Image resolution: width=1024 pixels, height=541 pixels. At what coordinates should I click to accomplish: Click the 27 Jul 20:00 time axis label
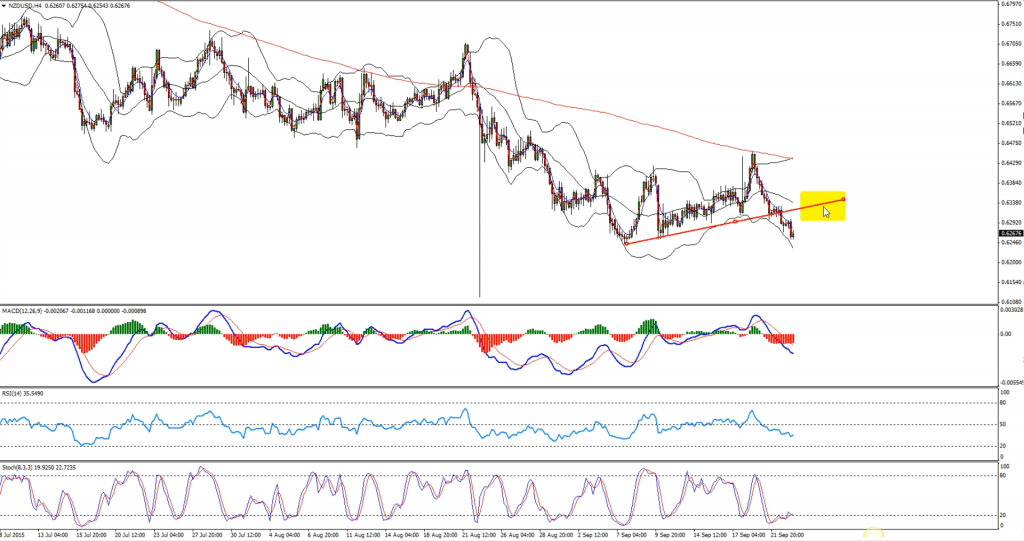coord(208,535)
